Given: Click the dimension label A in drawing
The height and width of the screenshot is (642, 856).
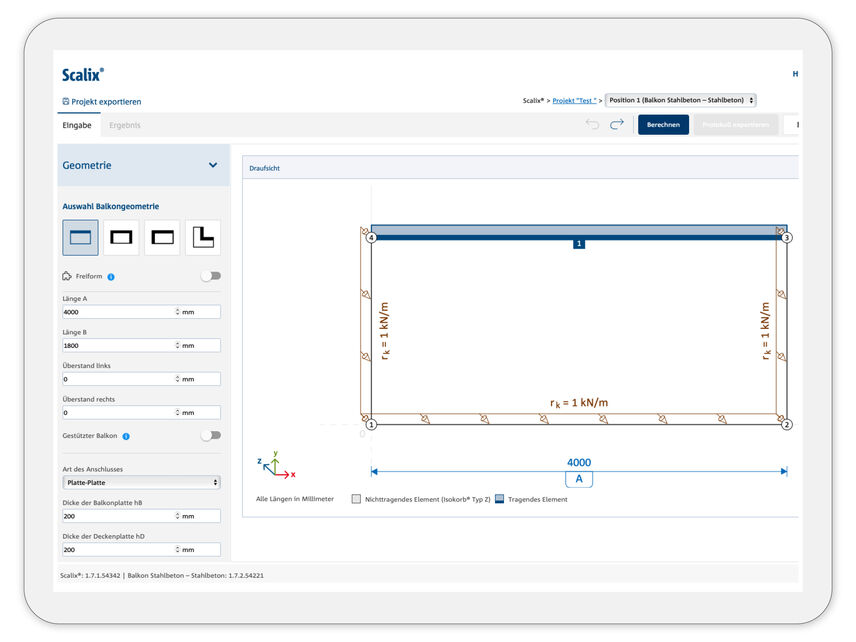Looking at the screenshot, I should [x=578, y=479].
